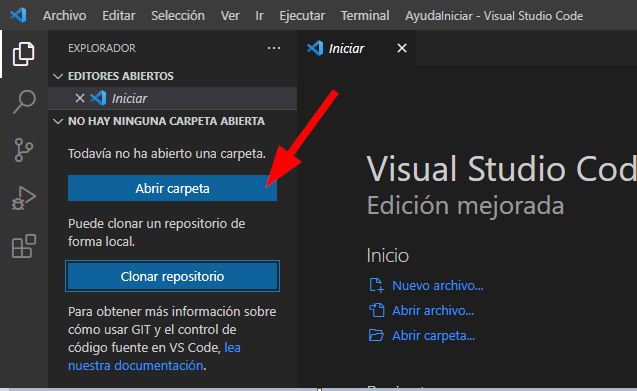Close the Iniciar editor tab
The height and width of the screenshot is (391, 637).
[402, 48]
